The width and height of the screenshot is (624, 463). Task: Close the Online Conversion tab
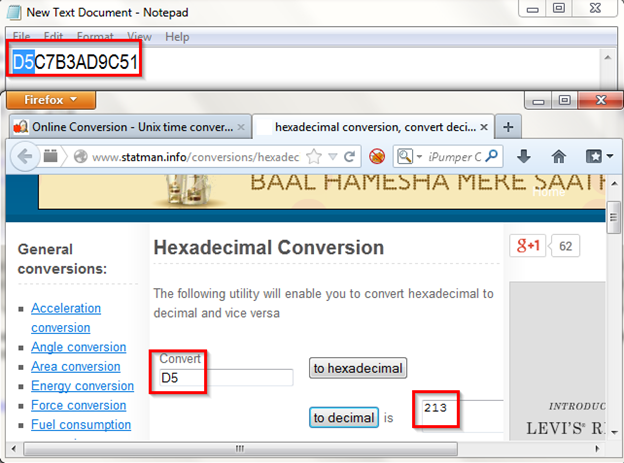pos(240,128)
